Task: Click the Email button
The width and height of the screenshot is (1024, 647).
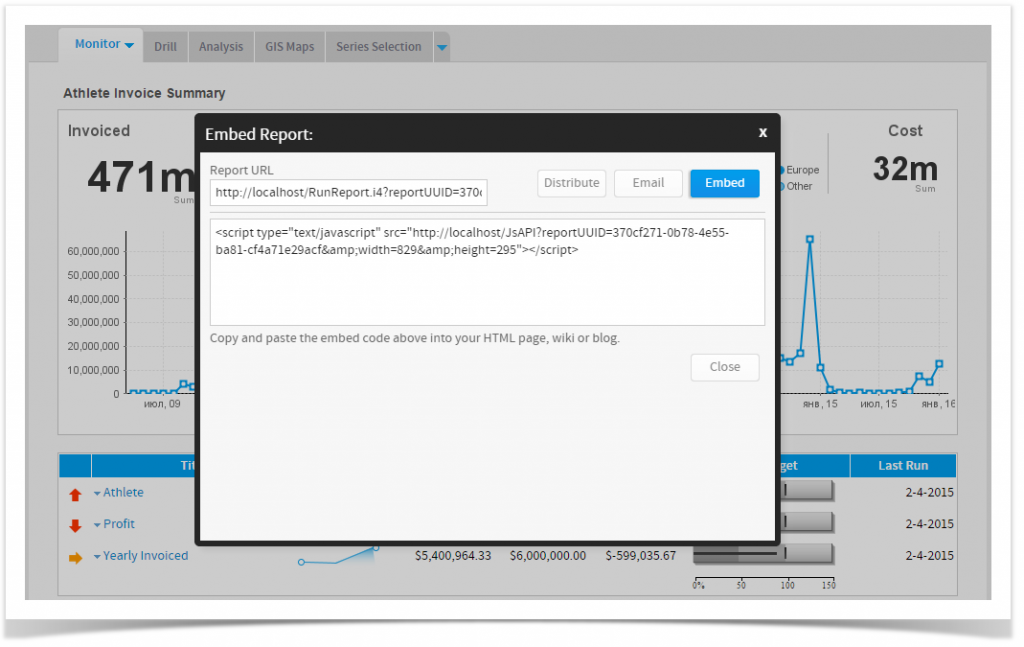Action: tap(647, 183)
